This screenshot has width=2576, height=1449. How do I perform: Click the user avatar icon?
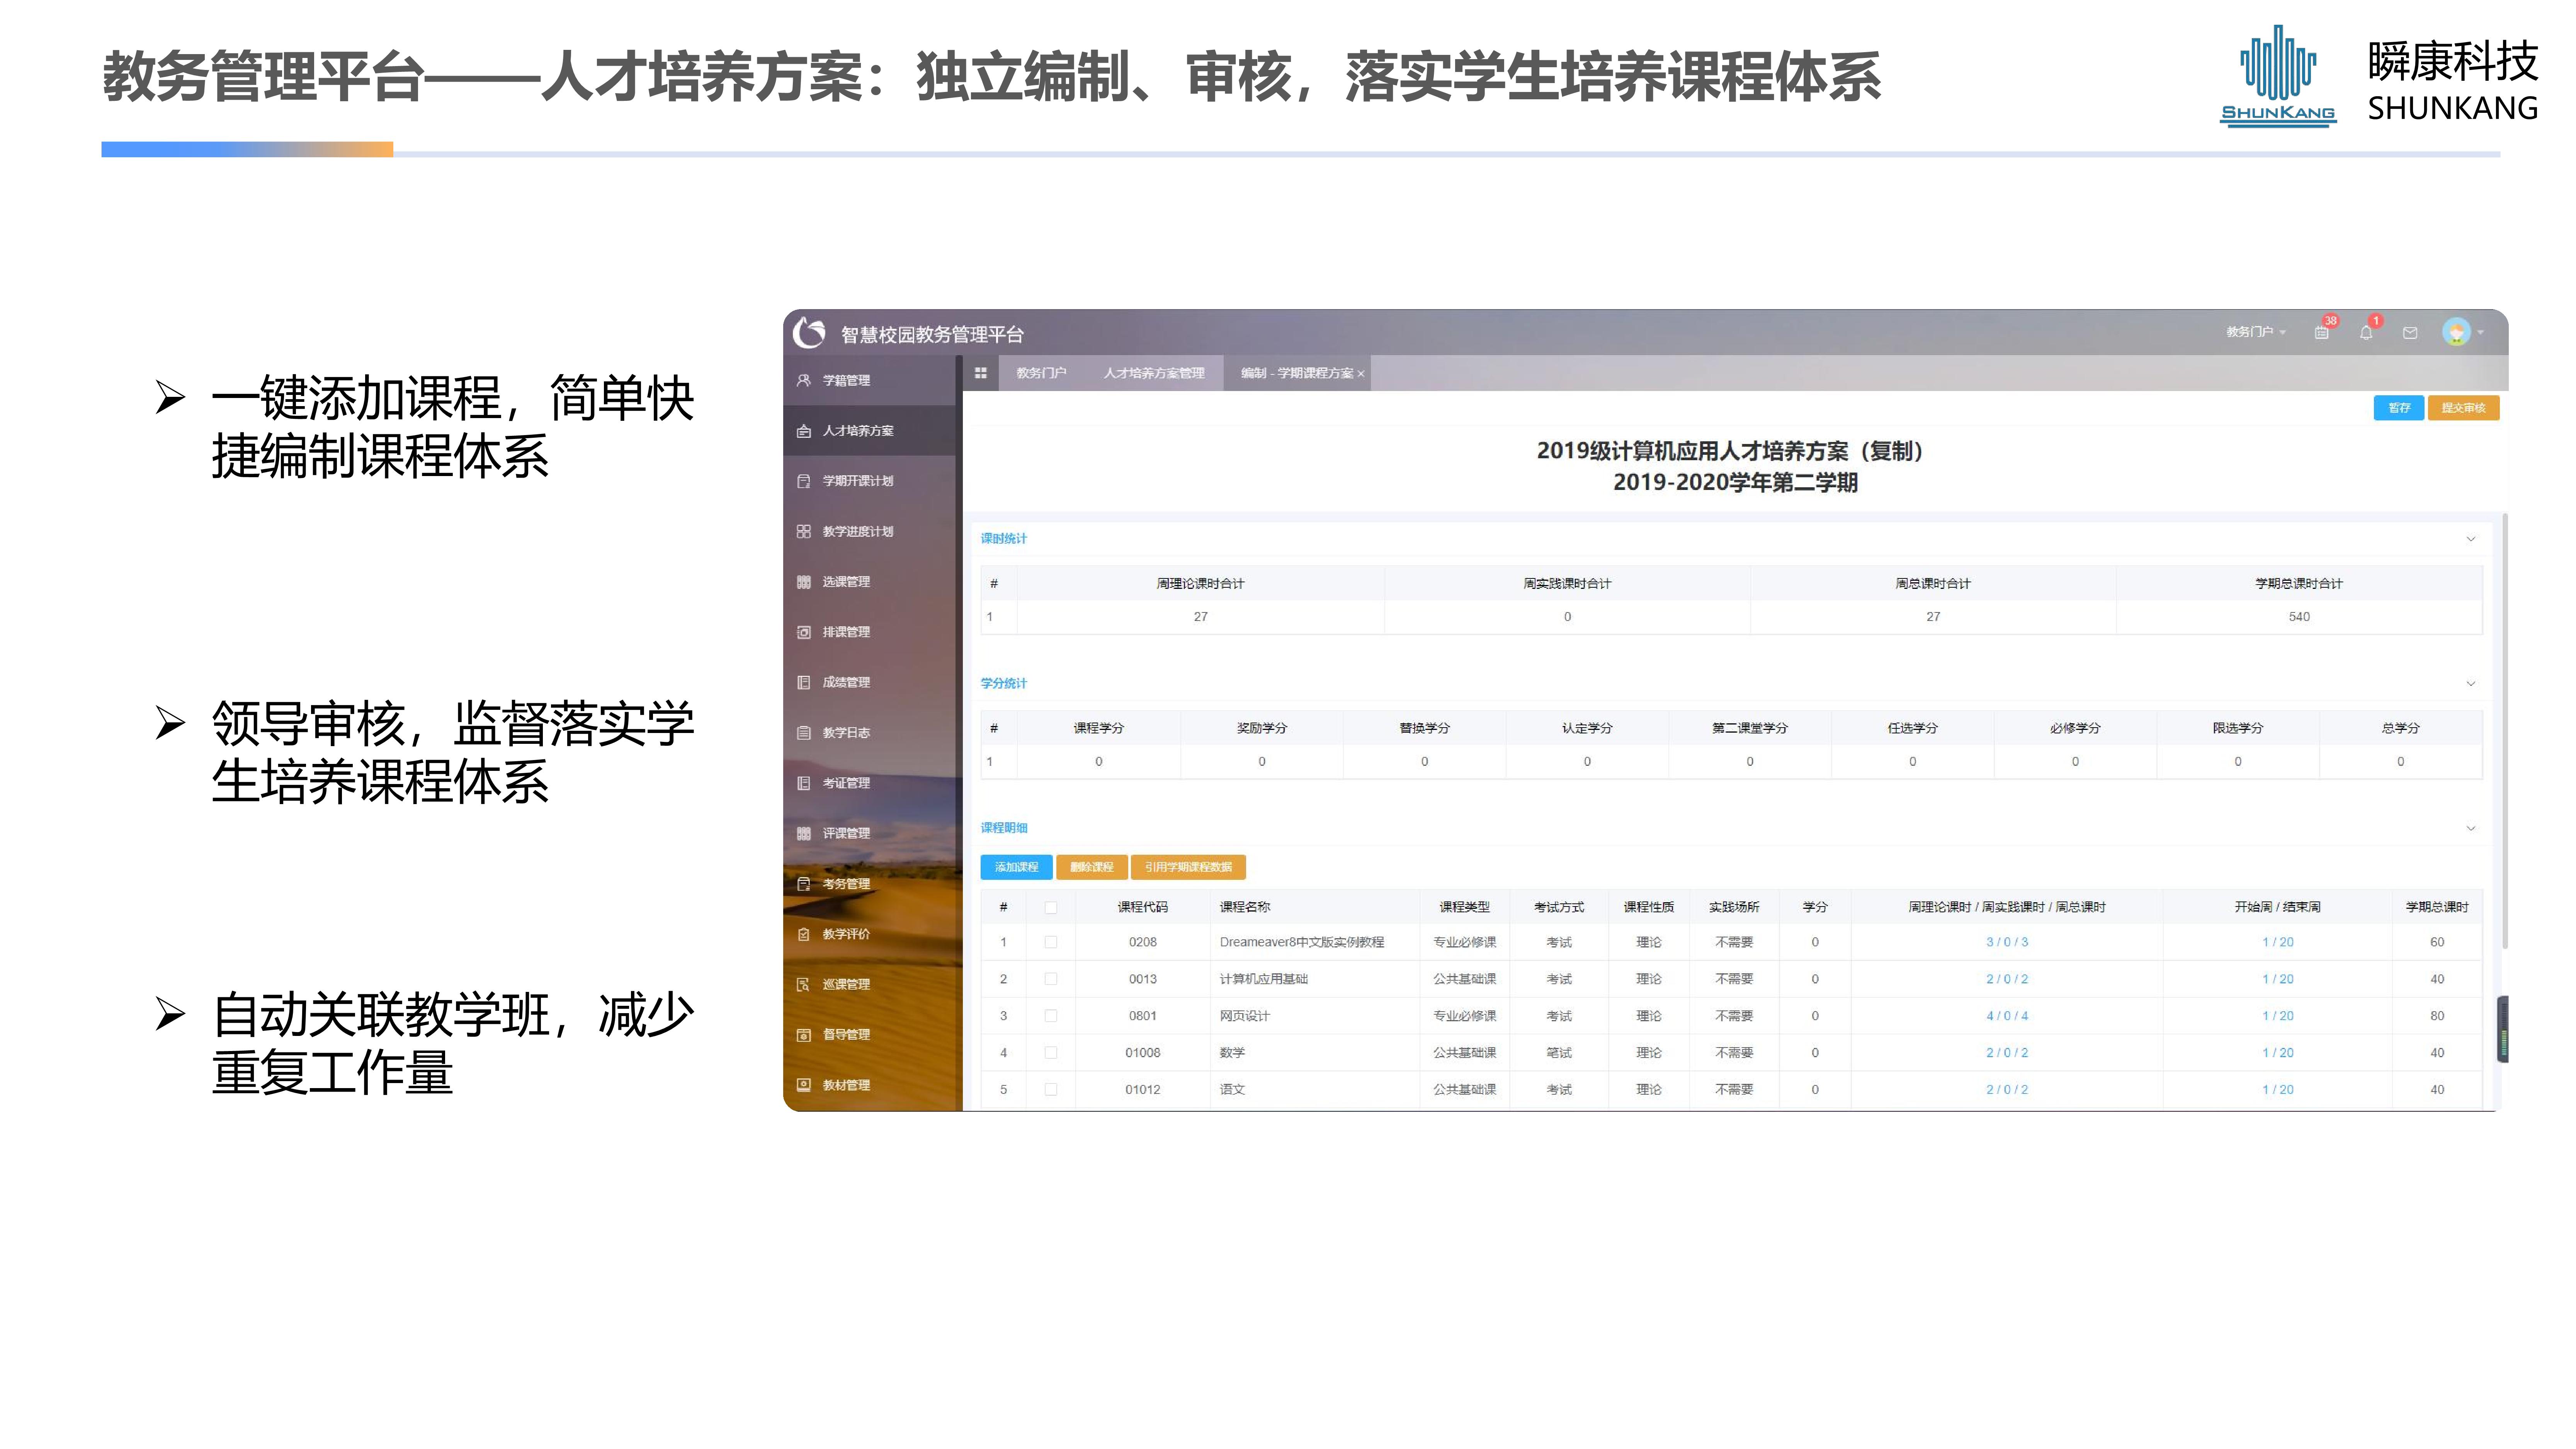coord(2456,332)
